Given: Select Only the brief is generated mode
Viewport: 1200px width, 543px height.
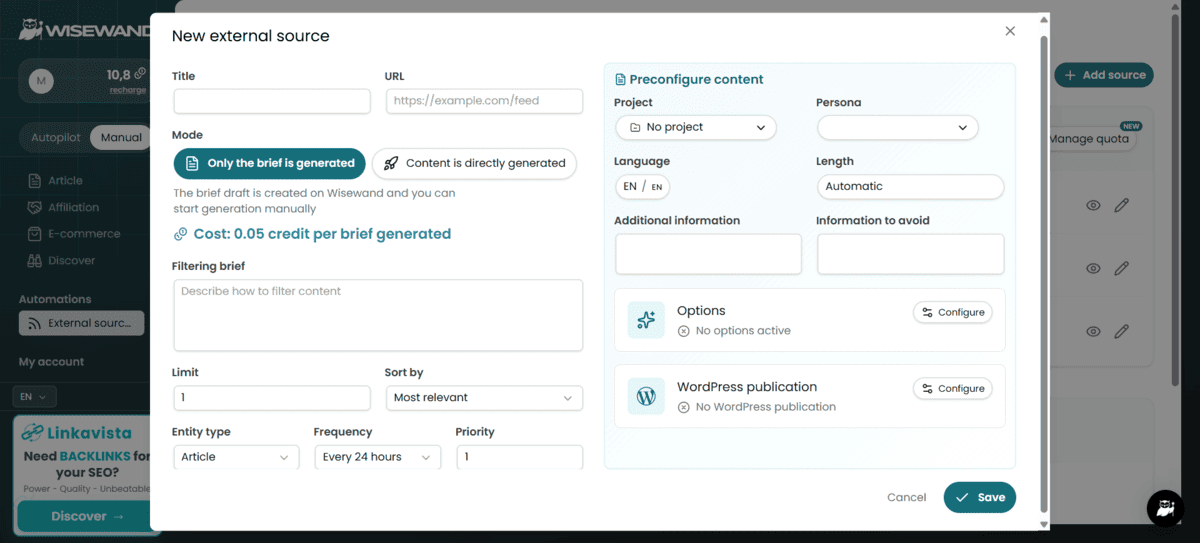Looking at the screenshot, I should point(270,163).
